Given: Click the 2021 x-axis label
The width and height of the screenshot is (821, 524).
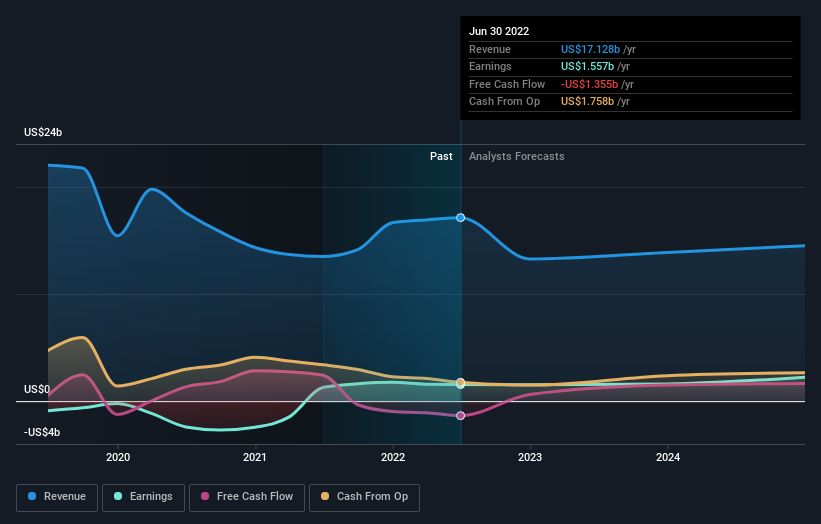Looking at the screenshot, I should coord(255,457).
